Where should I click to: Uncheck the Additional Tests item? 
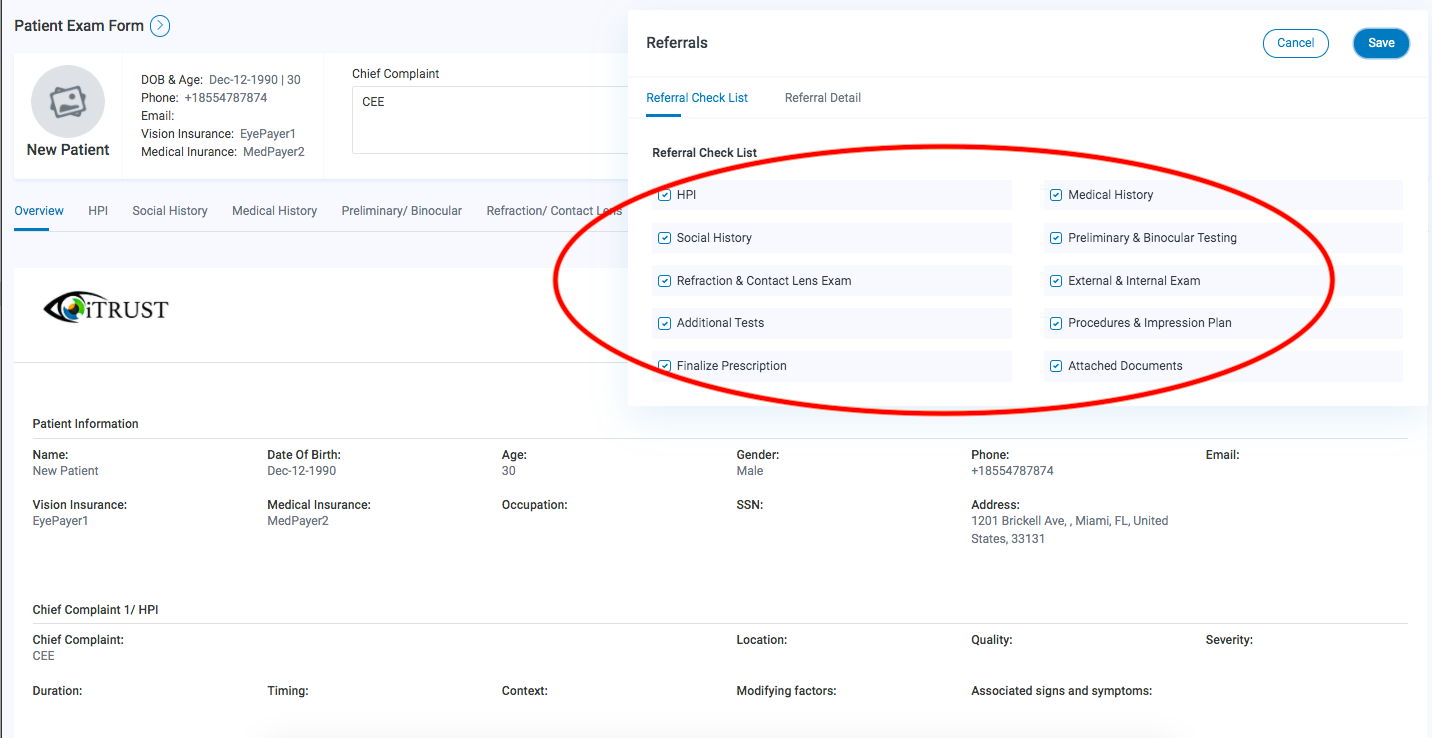664,323
